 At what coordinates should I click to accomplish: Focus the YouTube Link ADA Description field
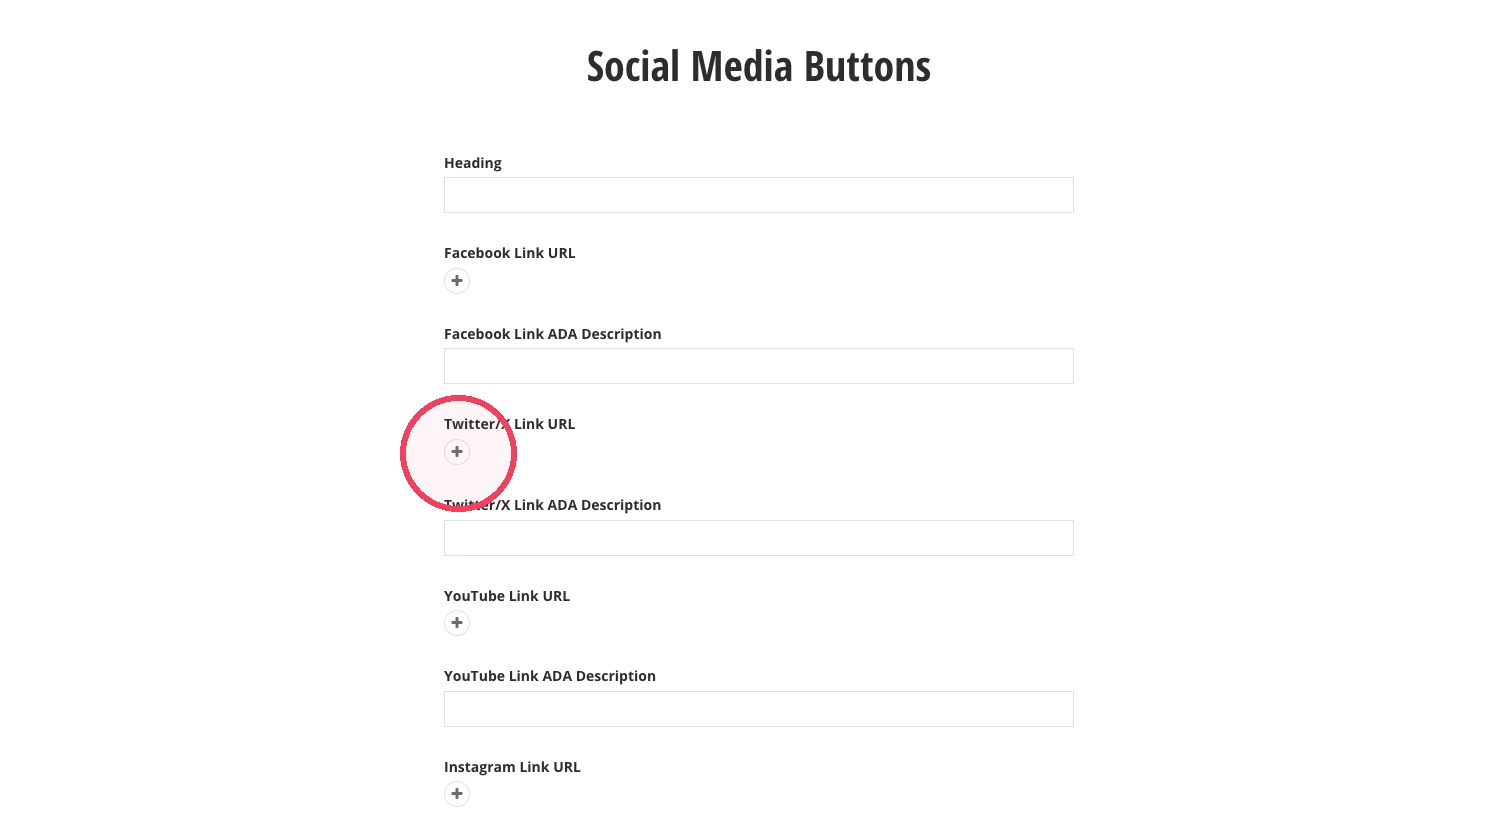click(x=759, y=709)
